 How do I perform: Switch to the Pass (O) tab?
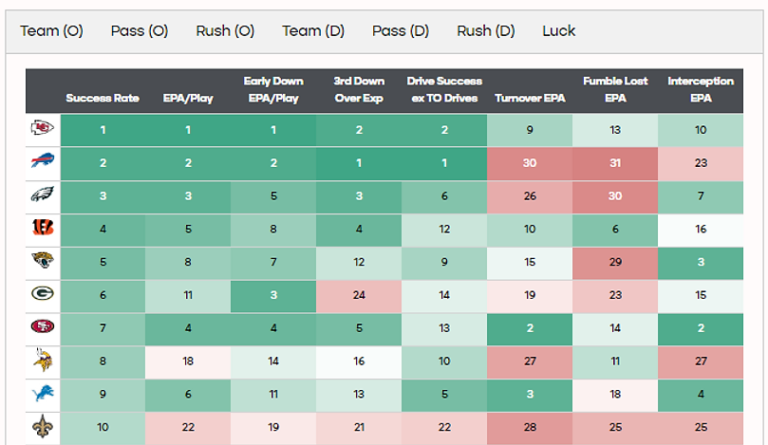(139, 31)
